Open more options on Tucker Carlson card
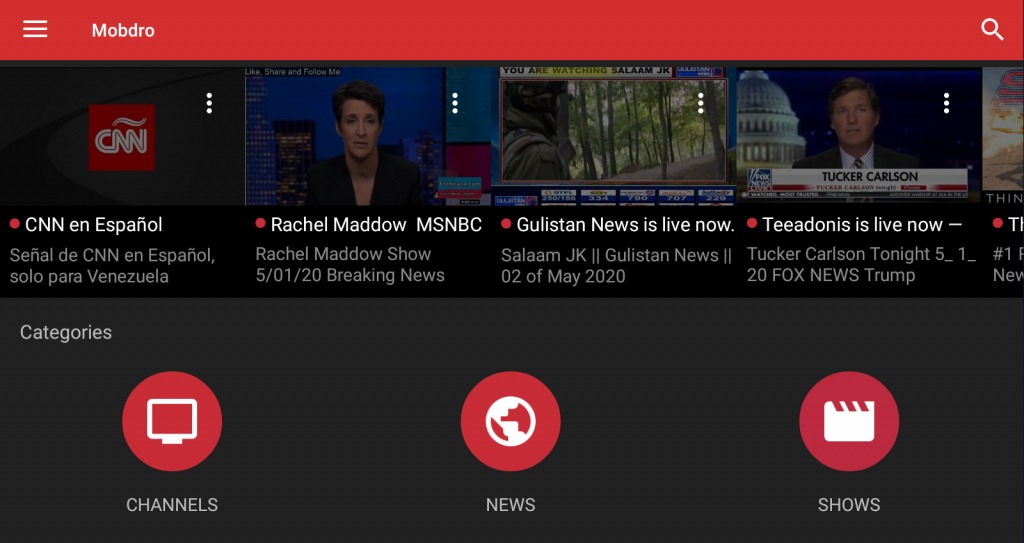 946,103
